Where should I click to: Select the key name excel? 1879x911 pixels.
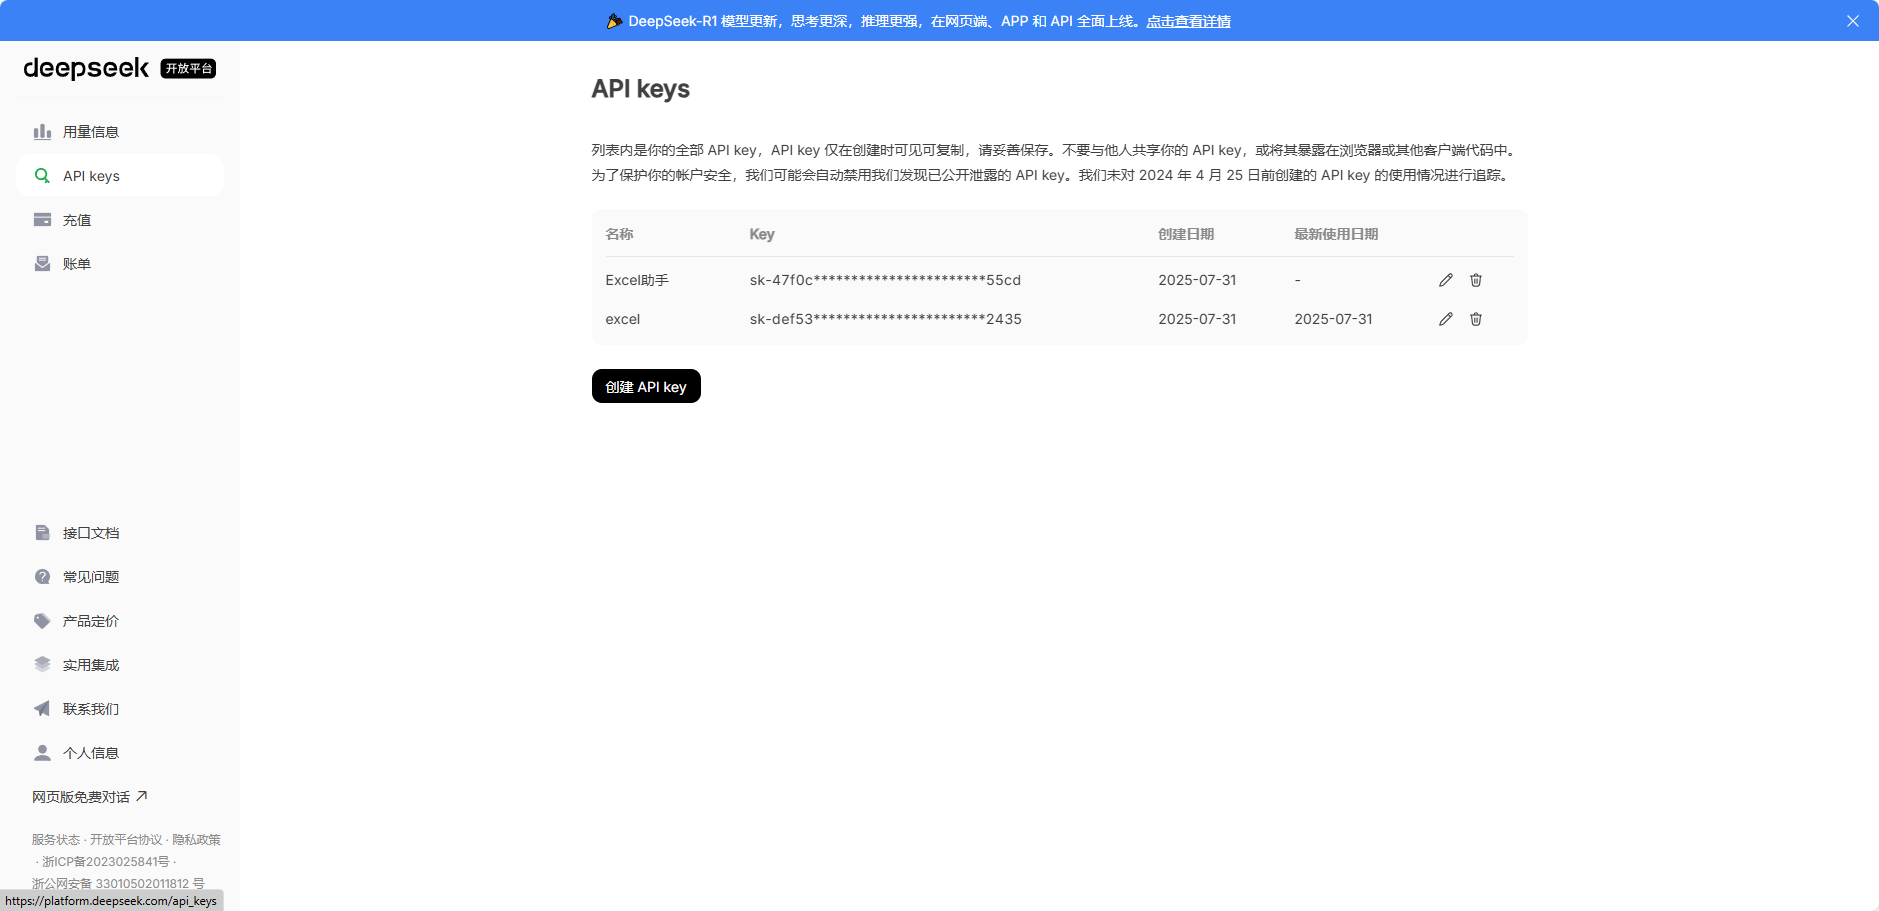click(622, 319)
